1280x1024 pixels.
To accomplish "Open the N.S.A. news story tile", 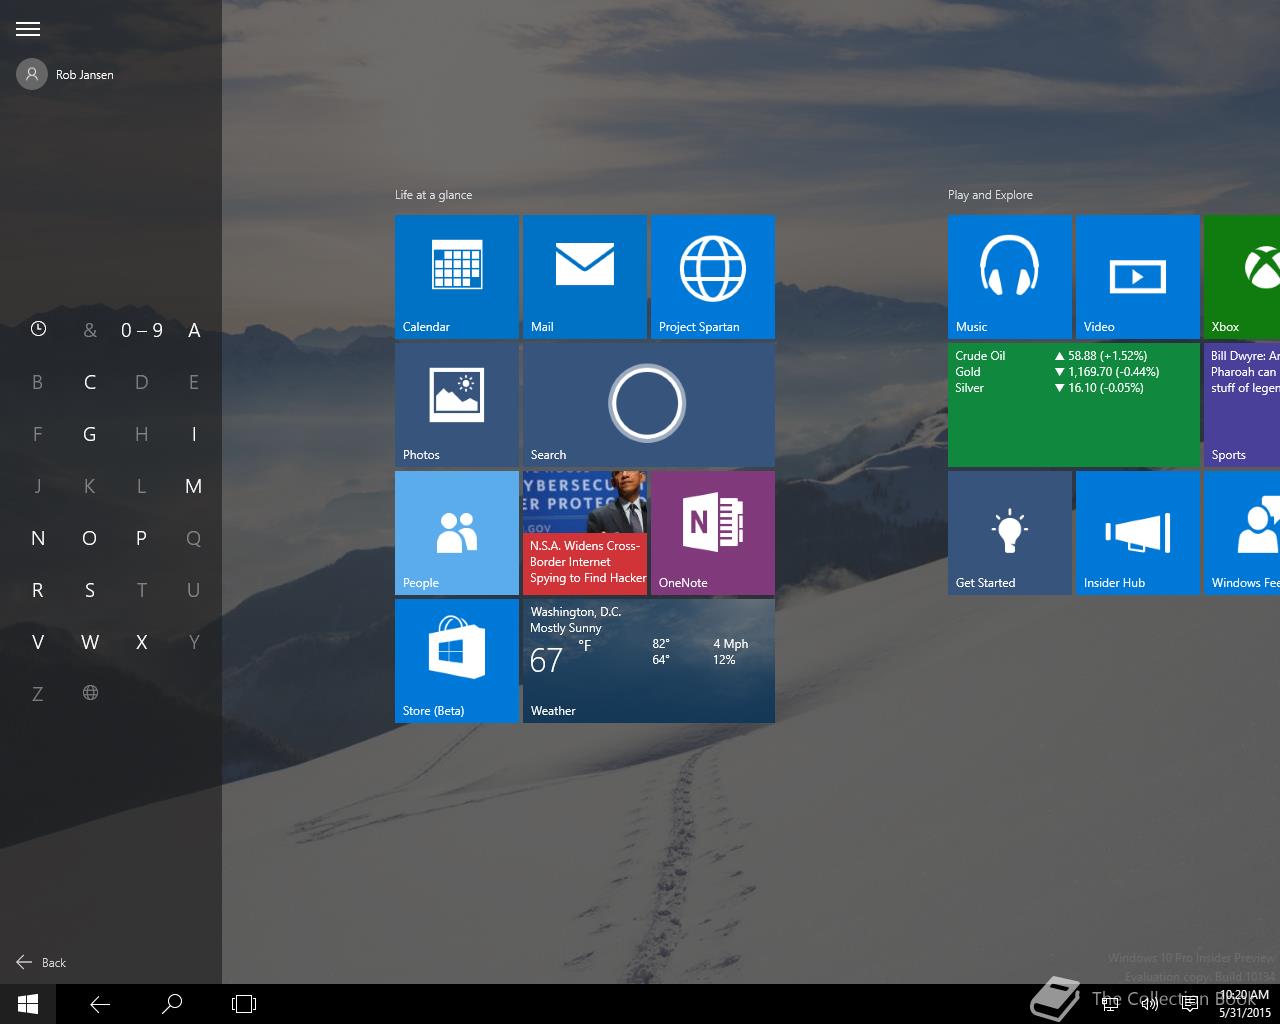I will (585, 533).
